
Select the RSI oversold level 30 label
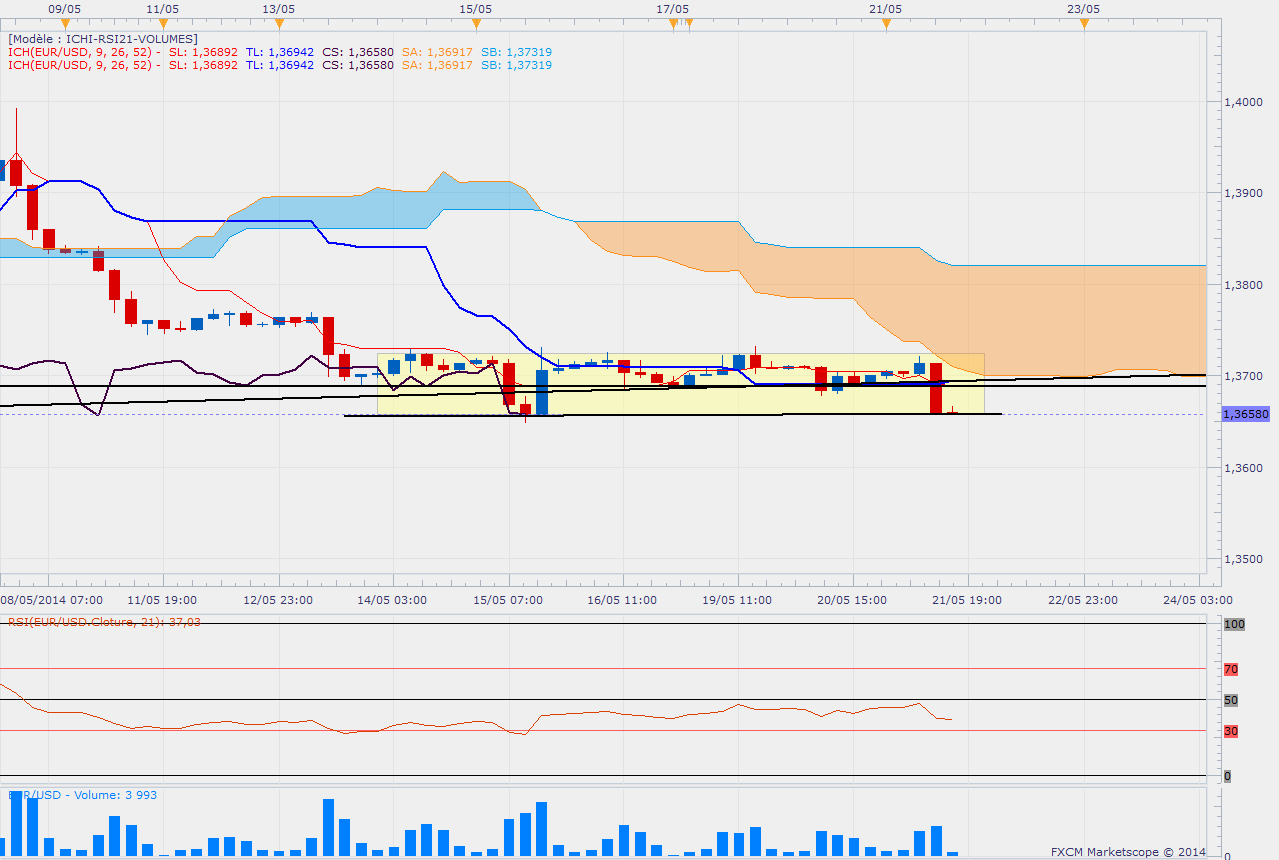click(1231, 731)
